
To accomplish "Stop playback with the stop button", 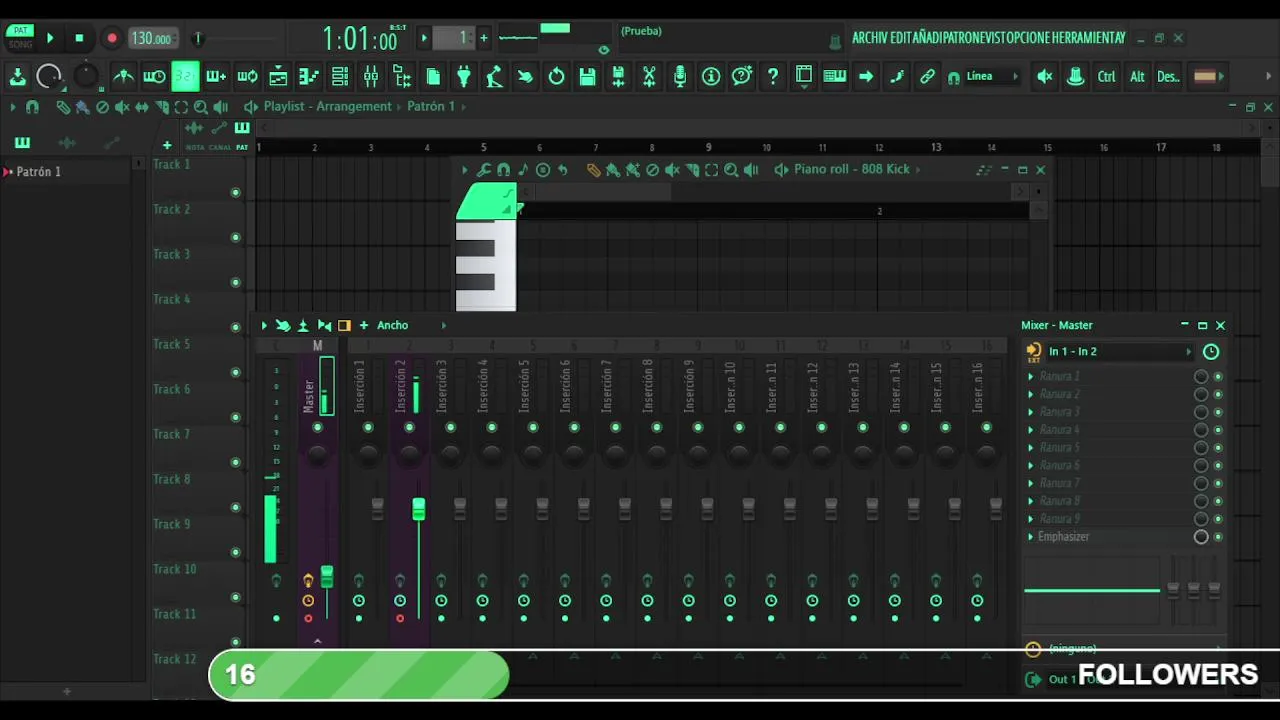I will [x=79, y=38].
